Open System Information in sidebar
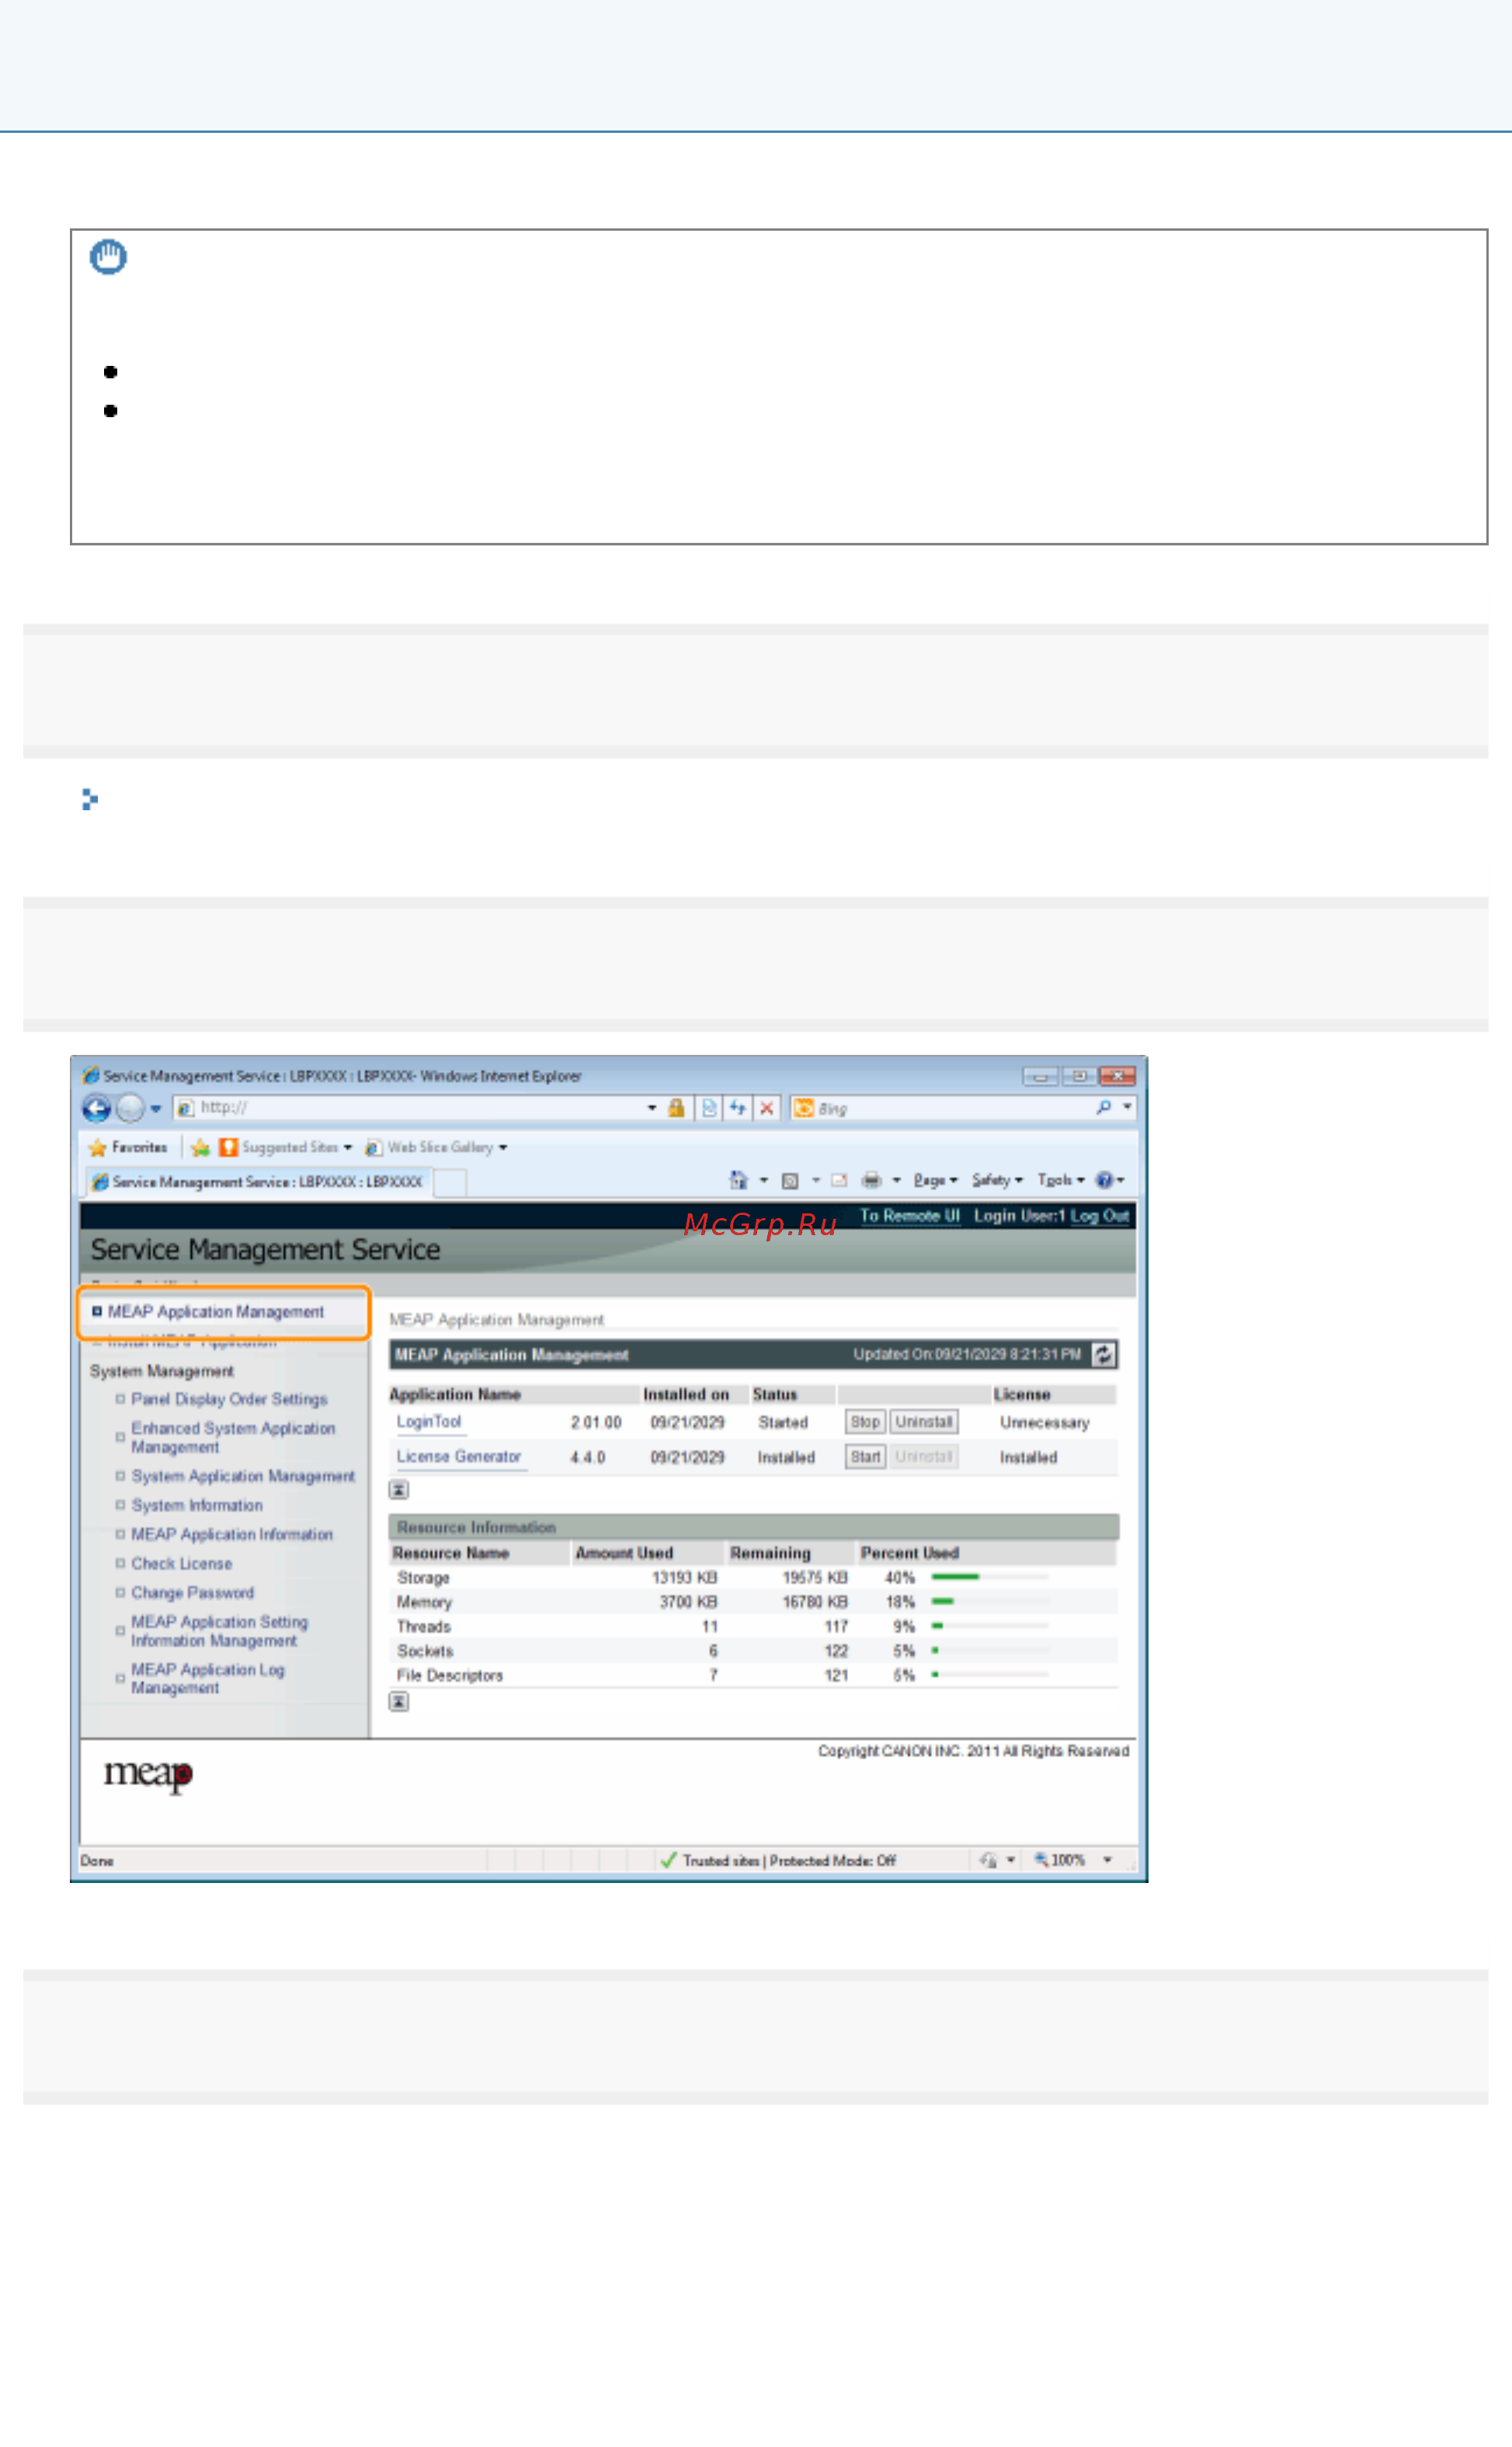The height and width of the screenshot is (2447, 1512). 197,1505
